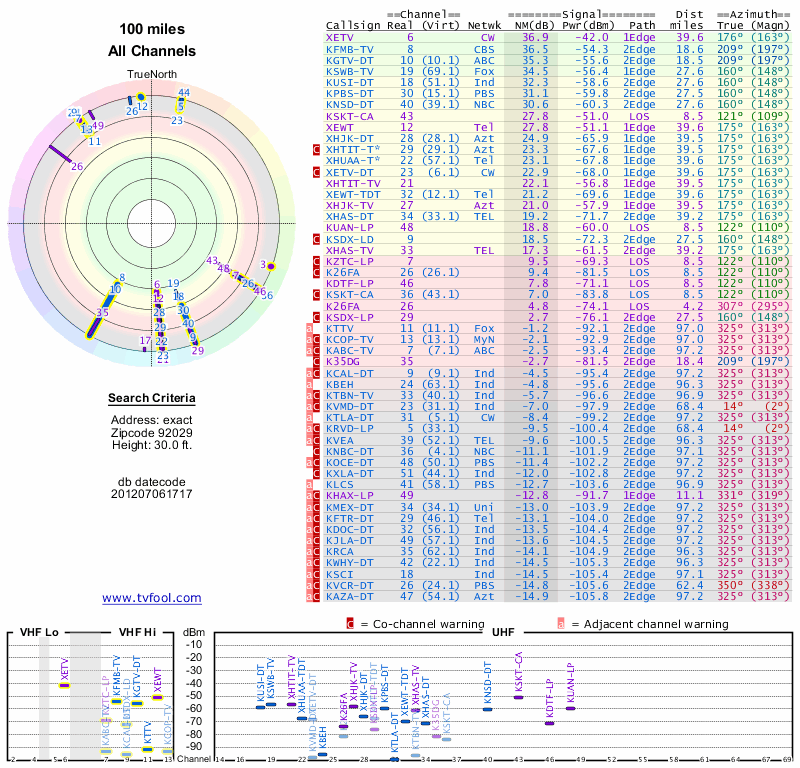Click the 'UHF' chart heading
This screenshot has width=800, height=768.
click(503, 632)
